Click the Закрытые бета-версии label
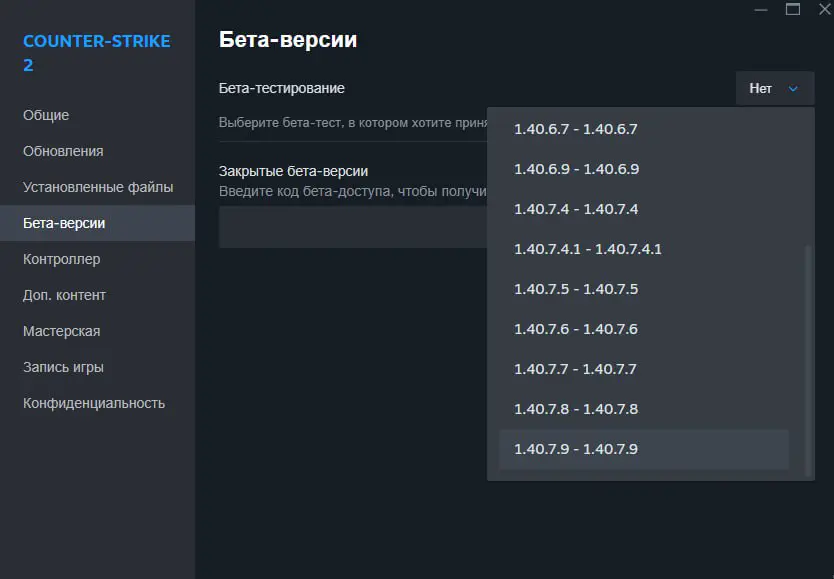This screenshot has width=834, height=579. [293, 171]
